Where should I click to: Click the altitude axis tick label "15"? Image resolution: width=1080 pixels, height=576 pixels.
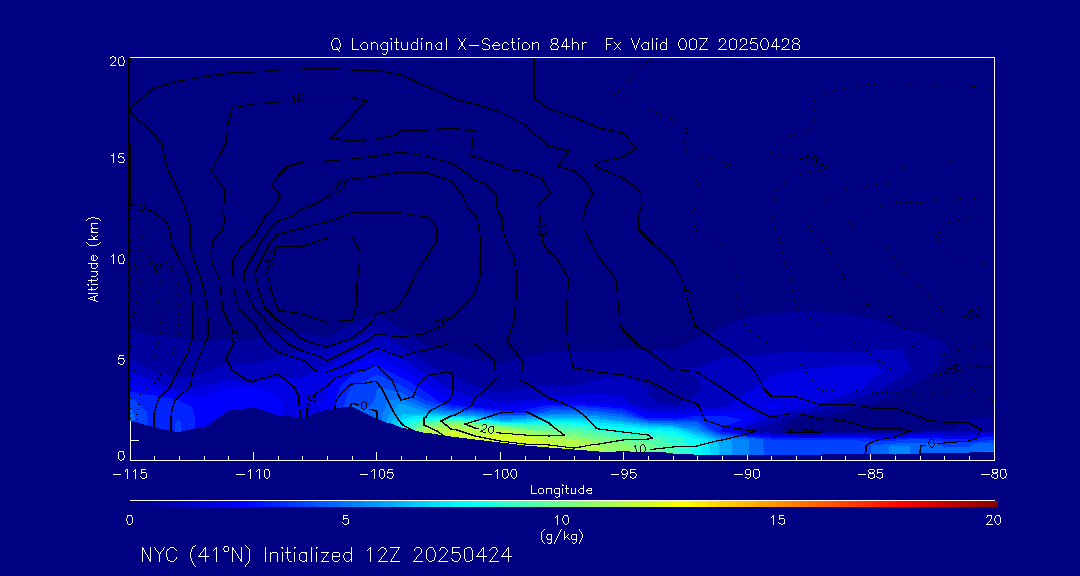pyautogui.click(x=117, y=158)
